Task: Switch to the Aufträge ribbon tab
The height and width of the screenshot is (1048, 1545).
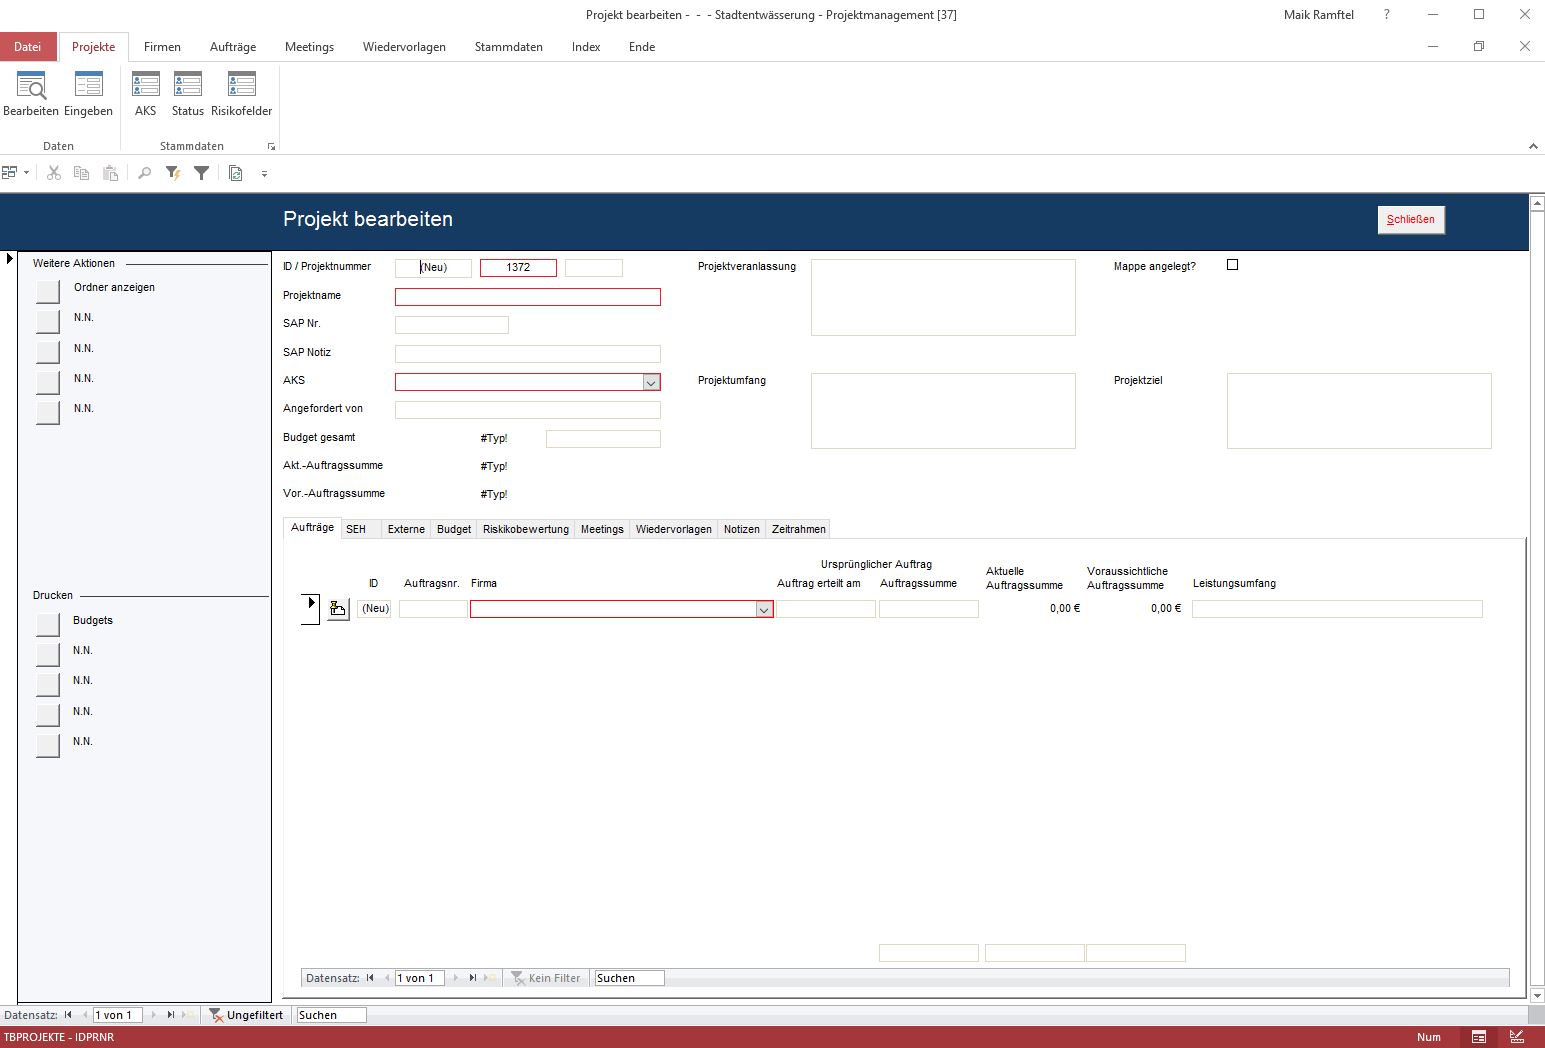Action: click(x=233, y=47)
